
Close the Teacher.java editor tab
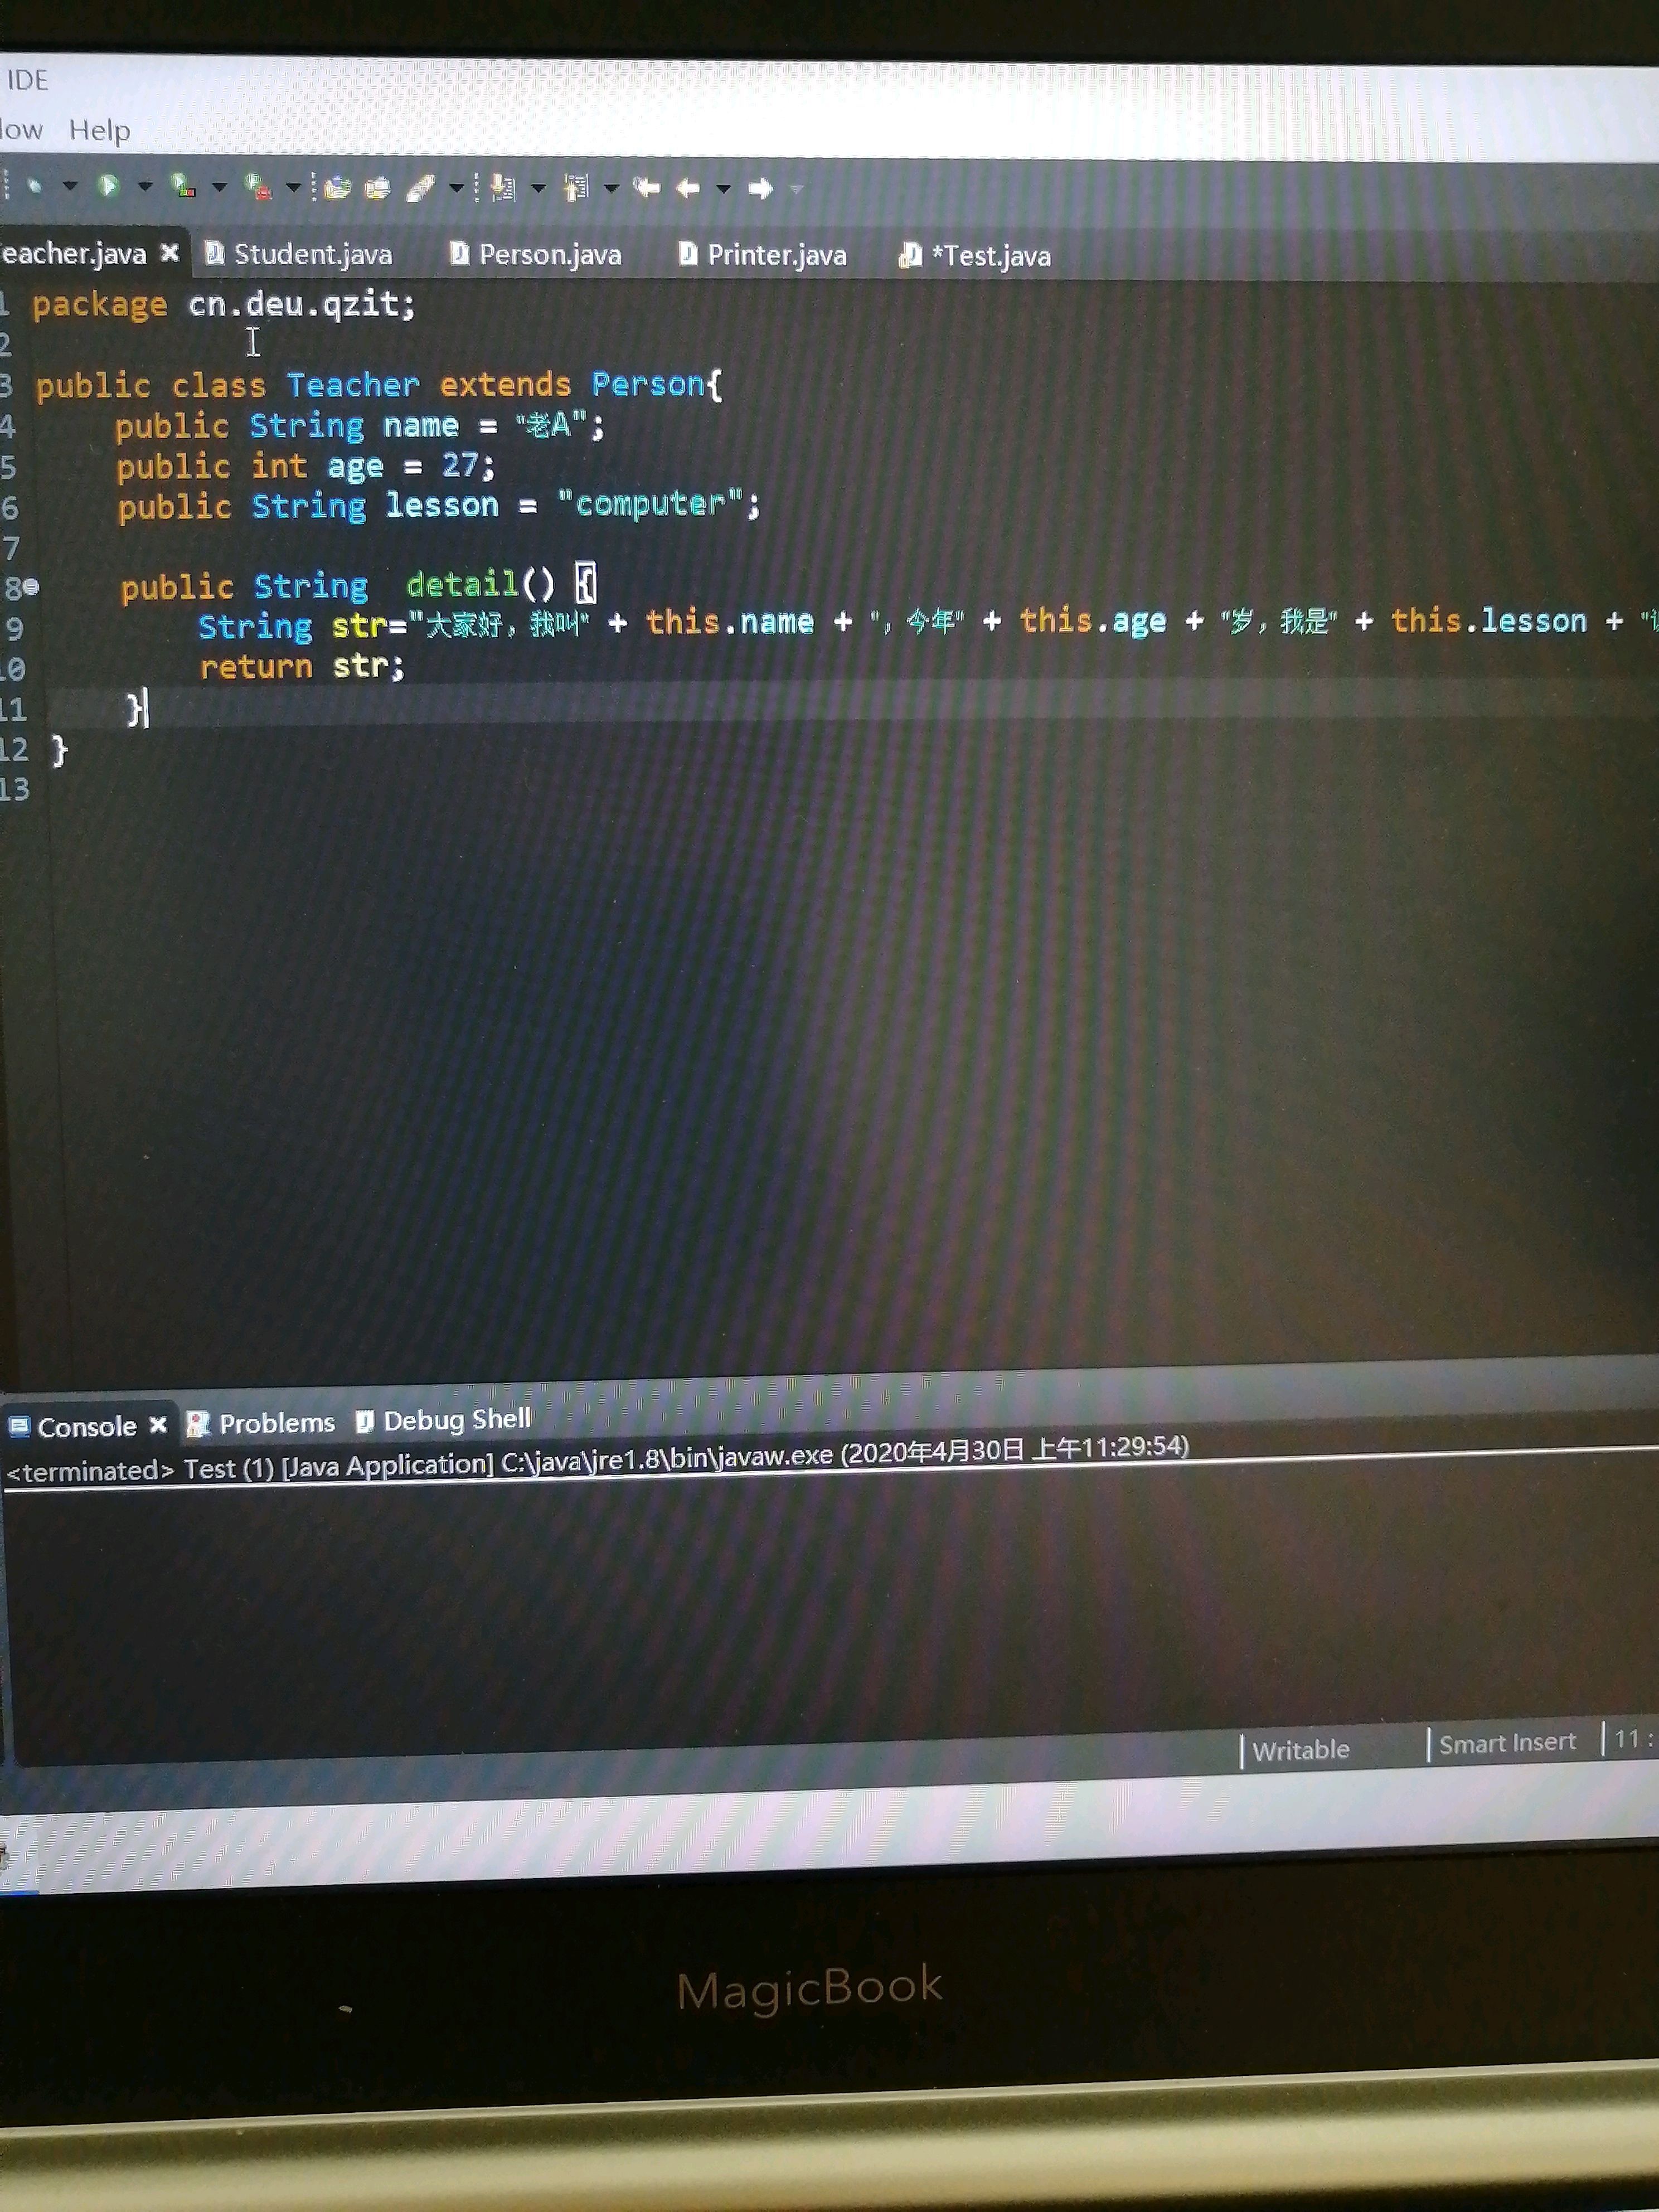170,253
